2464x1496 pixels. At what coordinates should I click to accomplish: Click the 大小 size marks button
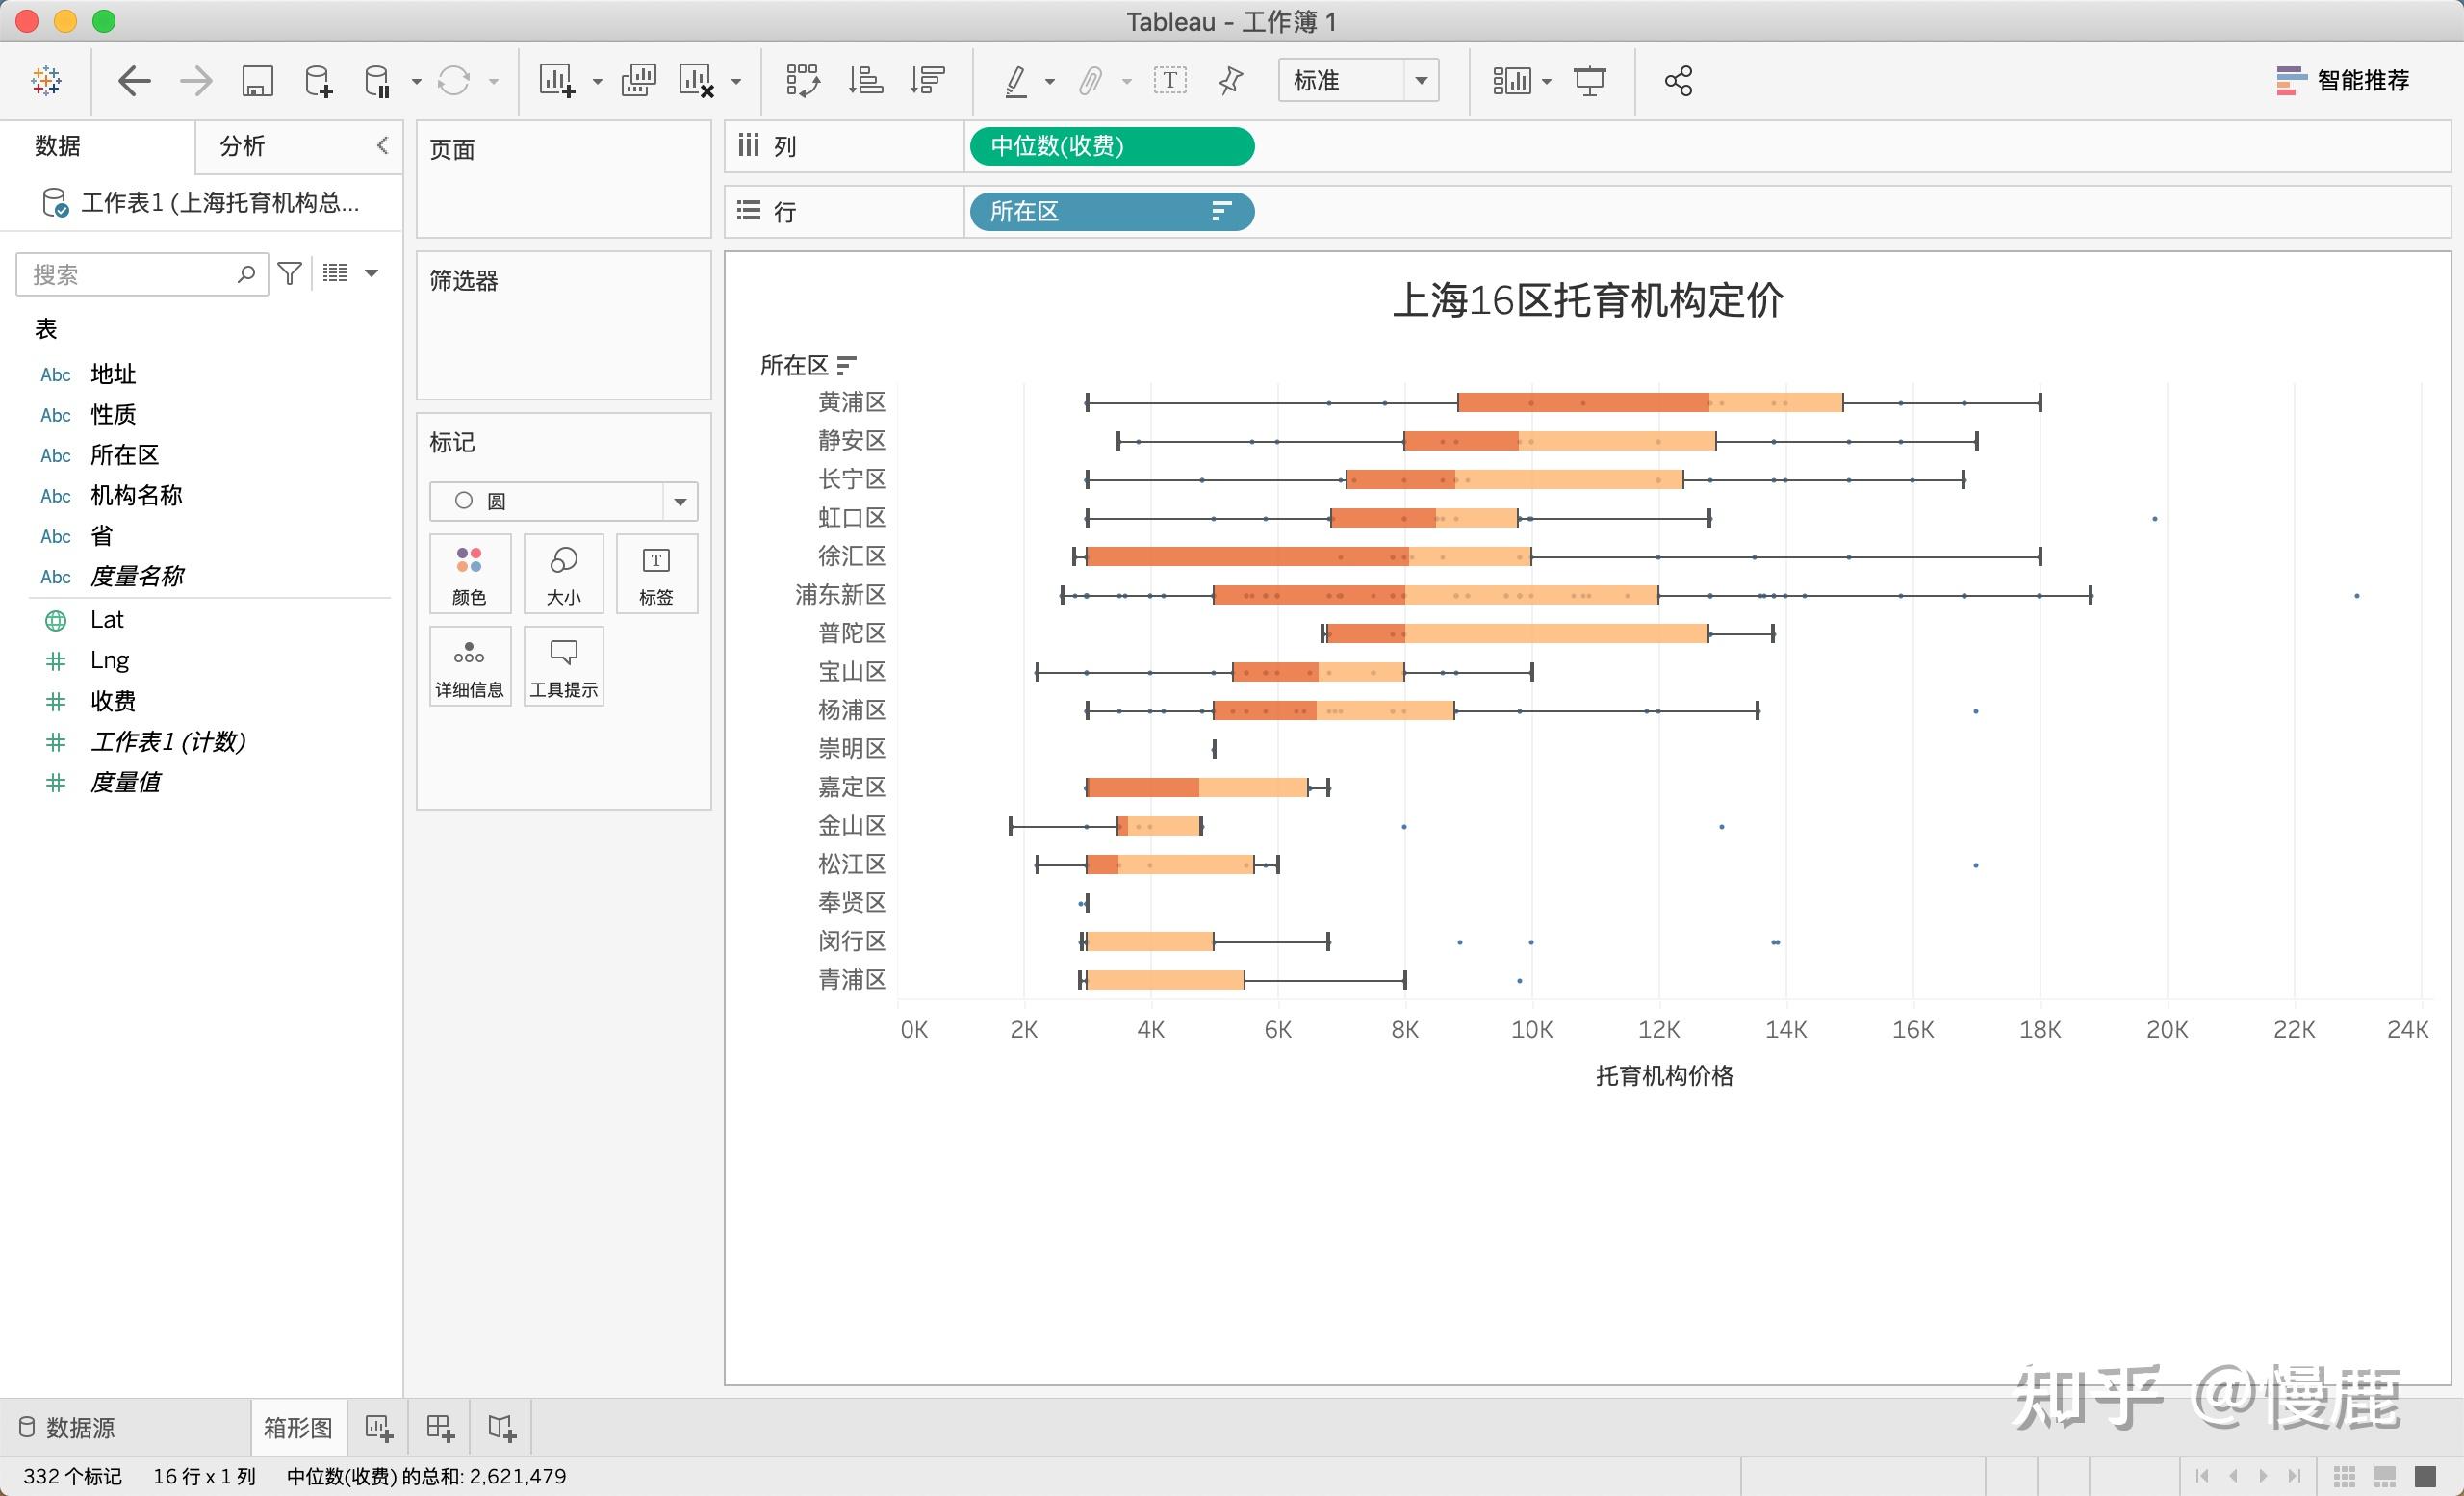tap(563, 574)
